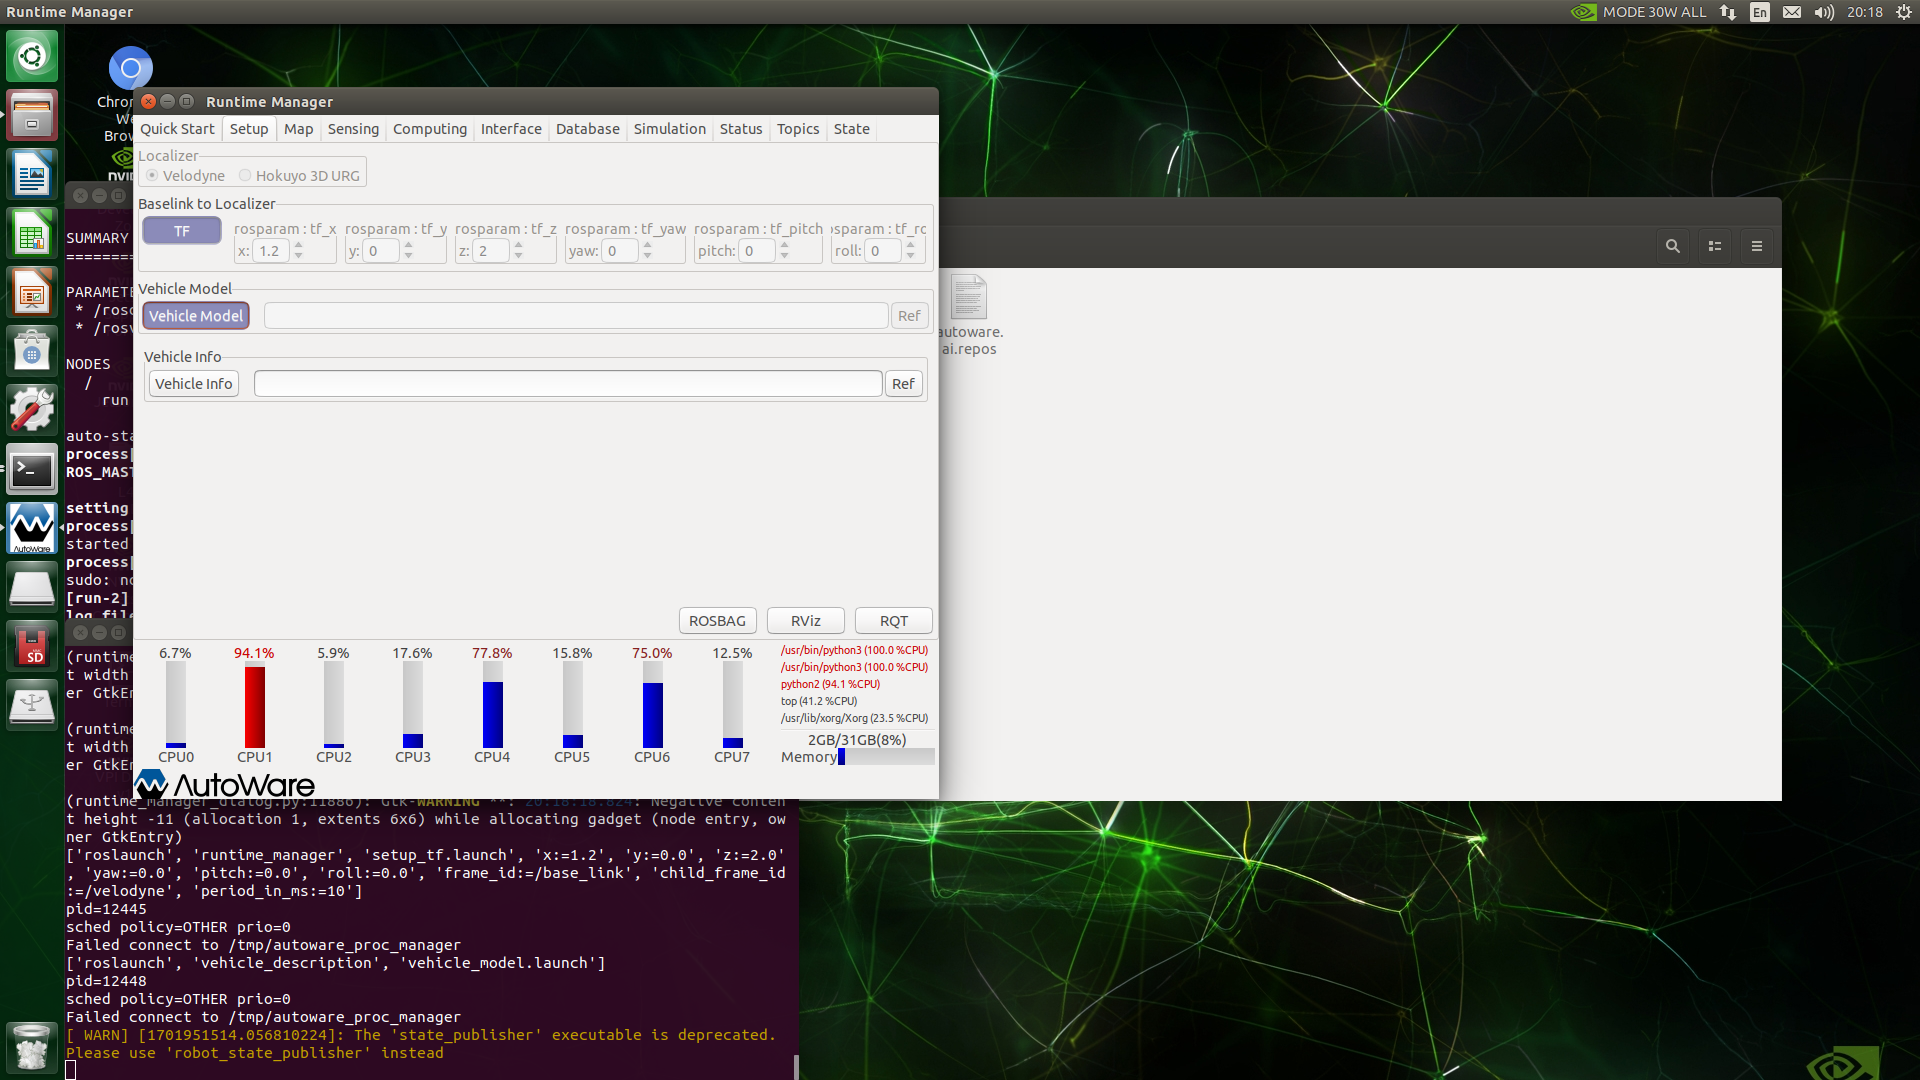Click clock showing 20:18
Image resolution: width=1920 pixels, height=1080 pixels.
(1865, 12)
